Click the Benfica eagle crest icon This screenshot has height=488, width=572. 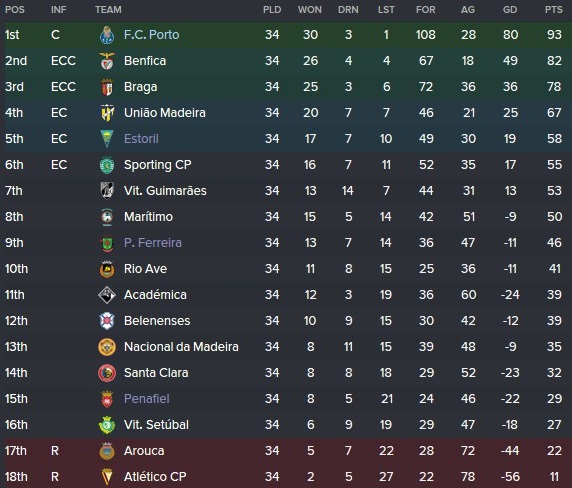pyautogui.click(x=107, y=61)
